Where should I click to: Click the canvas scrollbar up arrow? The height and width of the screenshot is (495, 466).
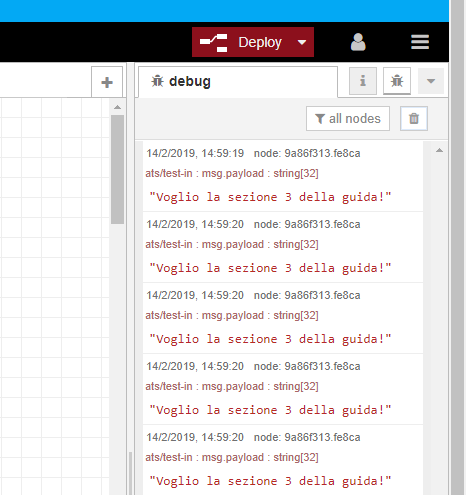117,107
